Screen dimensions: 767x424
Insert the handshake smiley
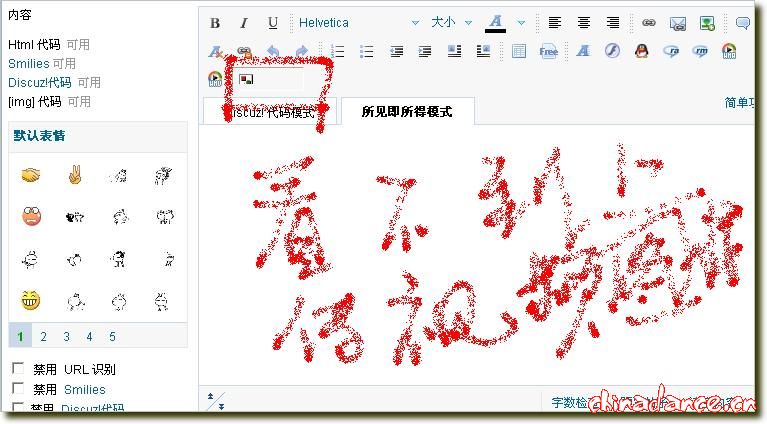coord(31,175)
